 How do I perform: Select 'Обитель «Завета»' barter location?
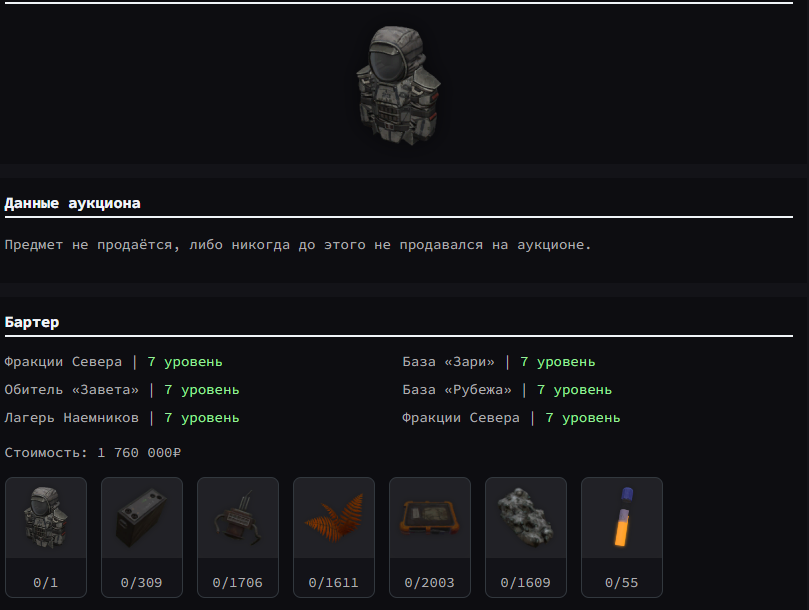click(72, 390)
